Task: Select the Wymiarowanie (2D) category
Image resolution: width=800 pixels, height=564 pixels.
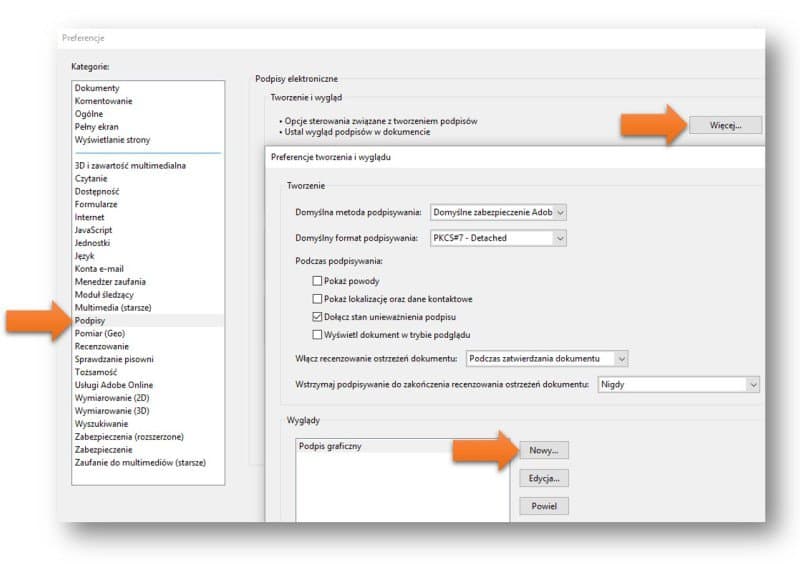Action: point(147,398)
